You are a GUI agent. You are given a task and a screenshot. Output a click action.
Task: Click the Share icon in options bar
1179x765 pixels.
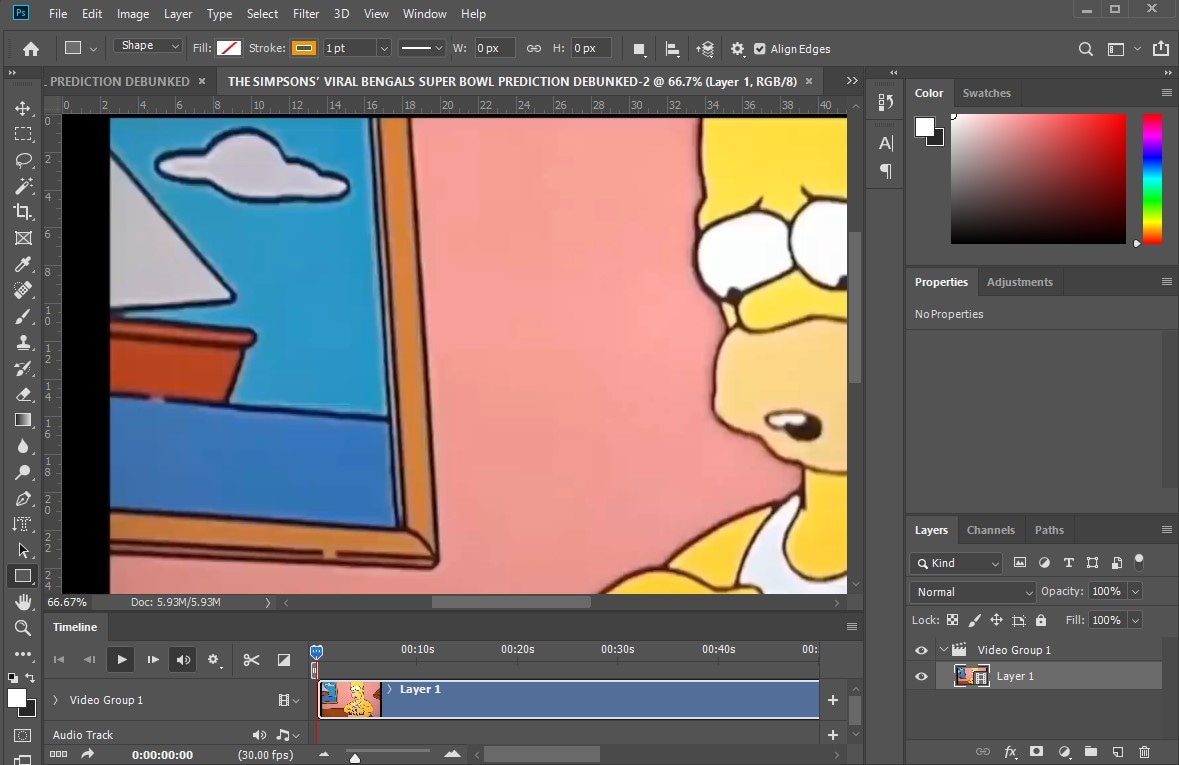click(1160, 48)
